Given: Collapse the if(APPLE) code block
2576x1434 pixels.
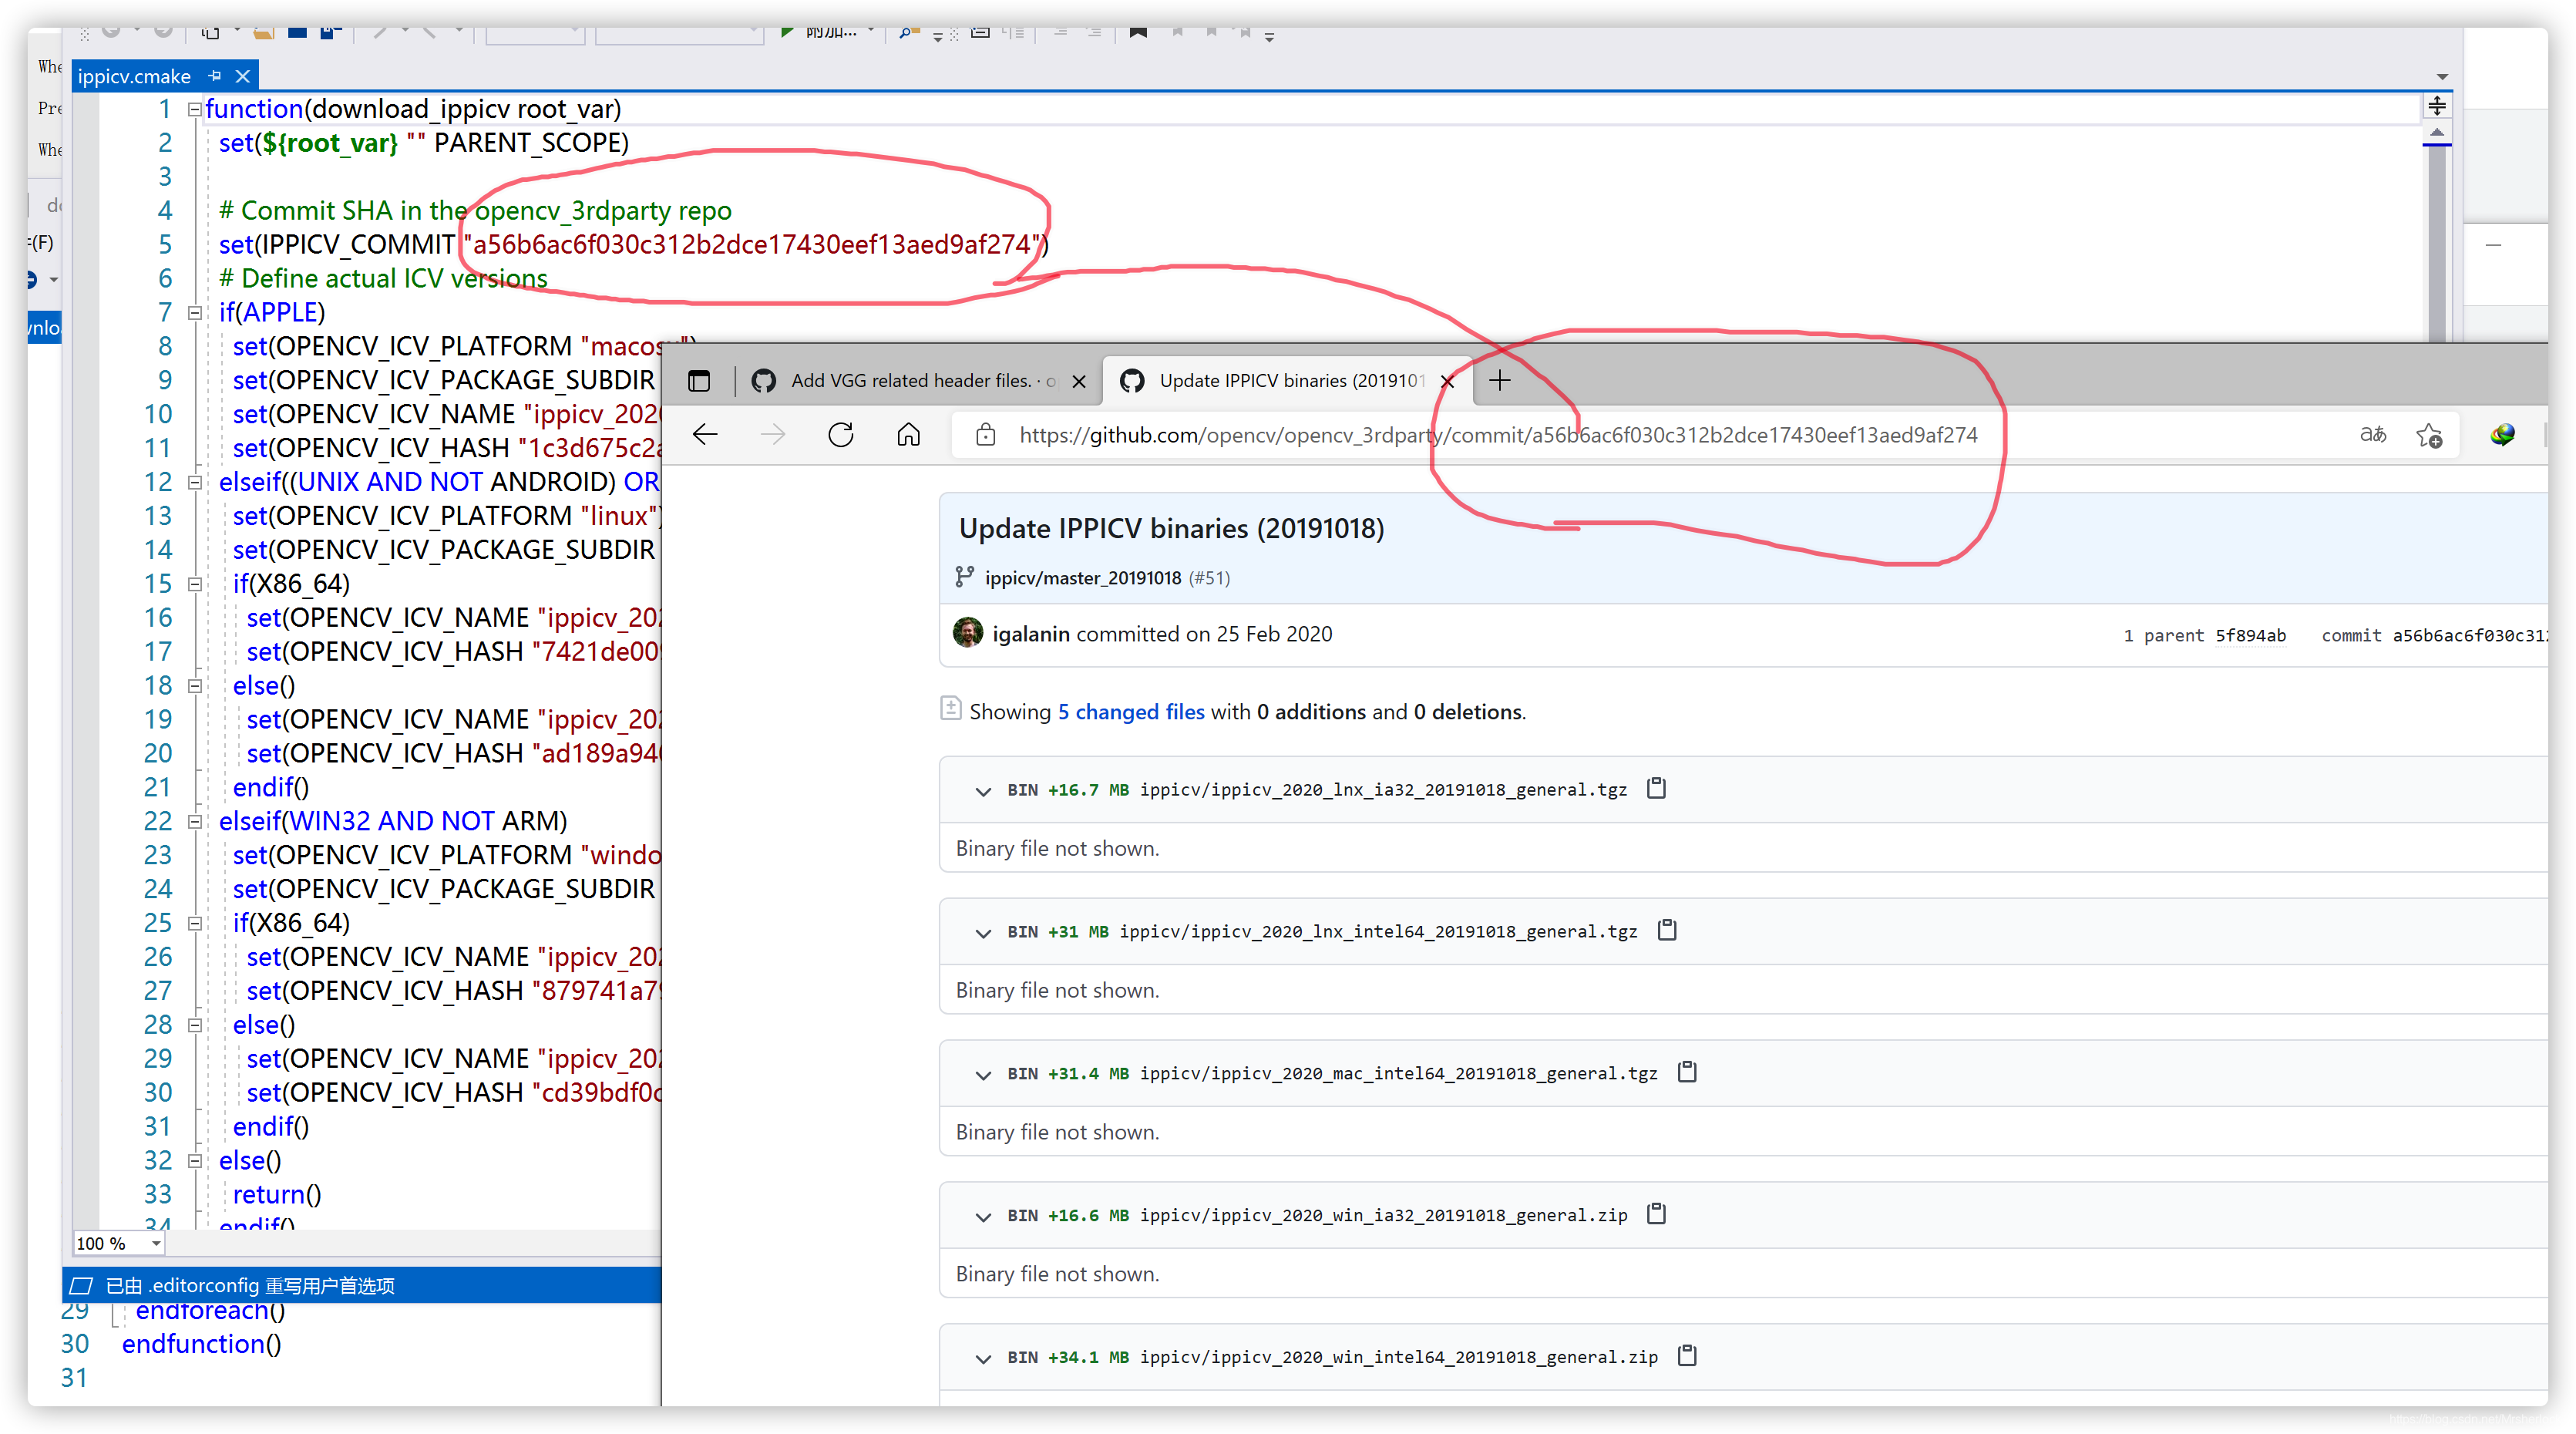Looking at the screenshot, I should [x=195, y=313].
